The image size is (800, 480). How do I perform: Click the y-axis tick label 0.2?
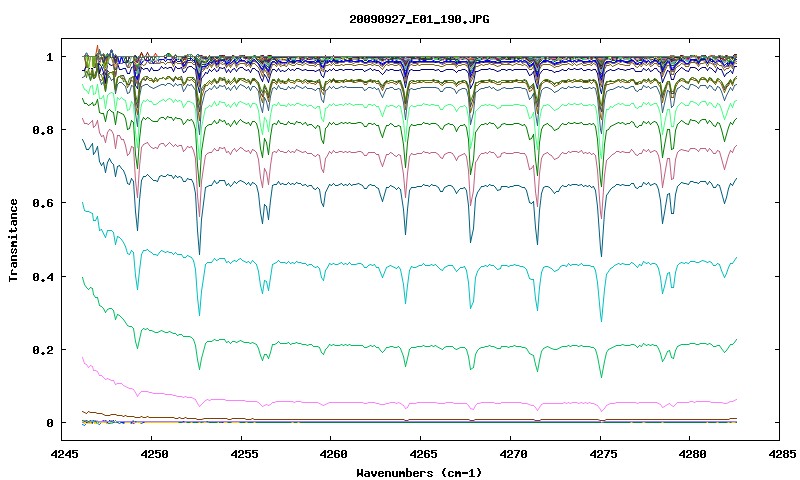pos(43,350)
